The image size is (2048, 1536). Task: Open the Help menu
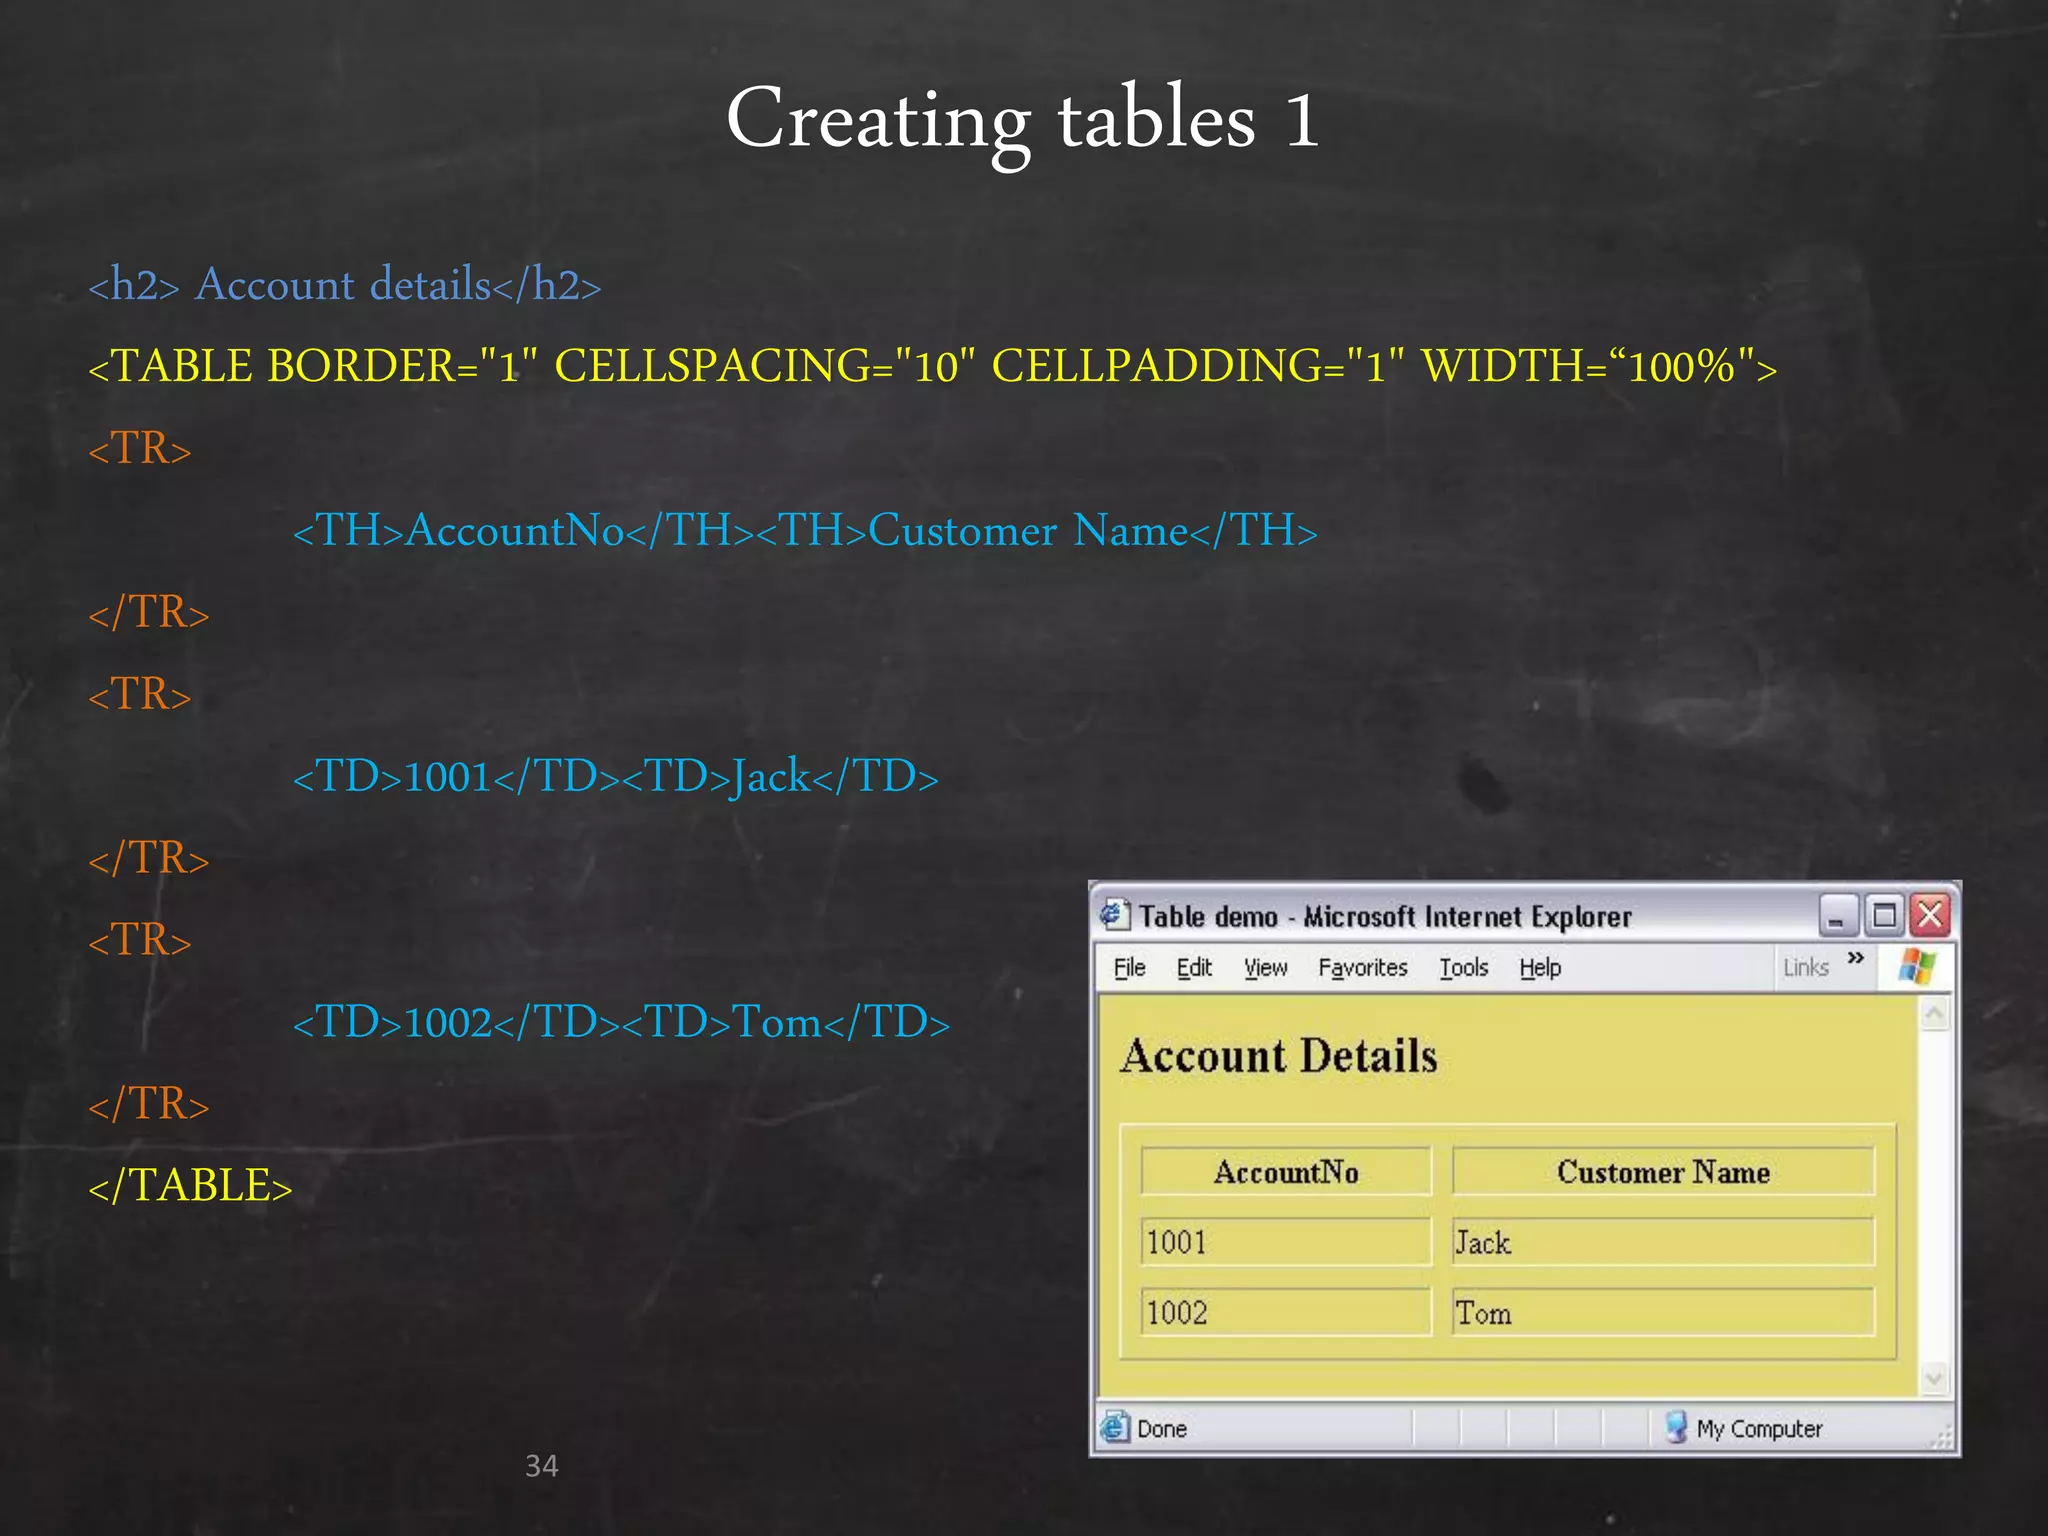pyautogui.click(x=1540, y=968)
